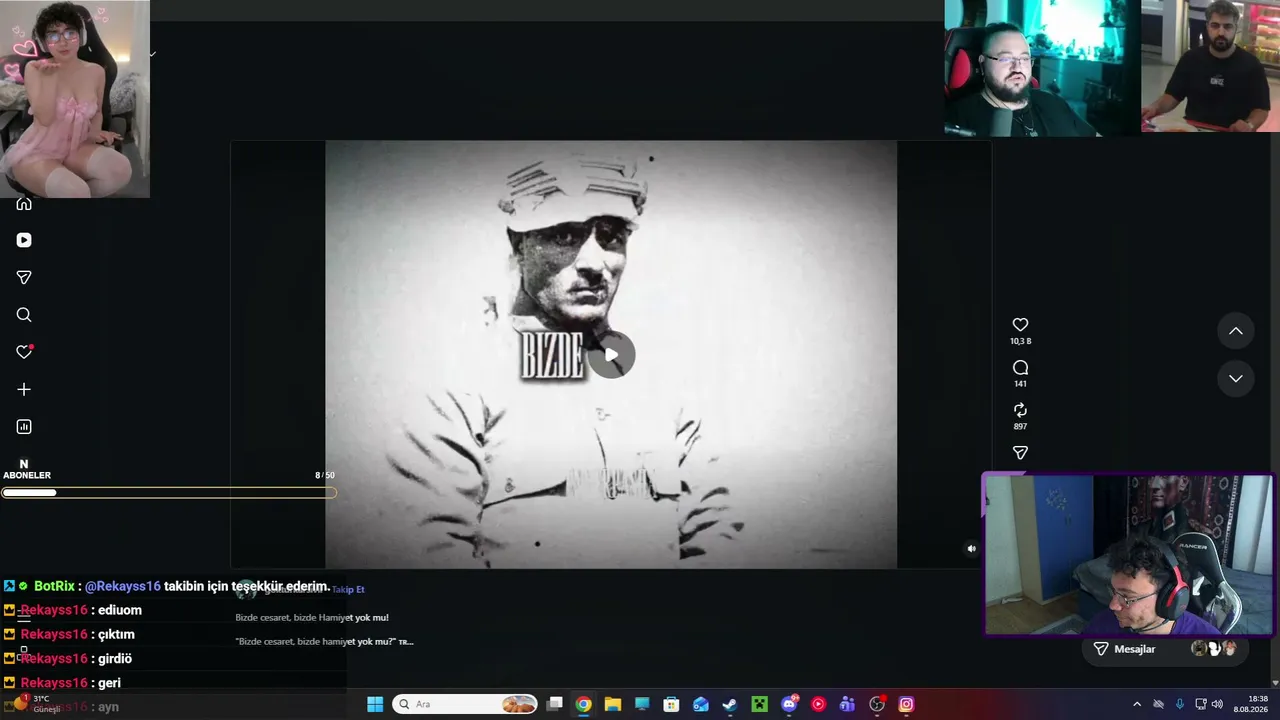This screenshot has height=720, width=1280.
Task: Follow the account with Takip Et
Action: [348, 589]
